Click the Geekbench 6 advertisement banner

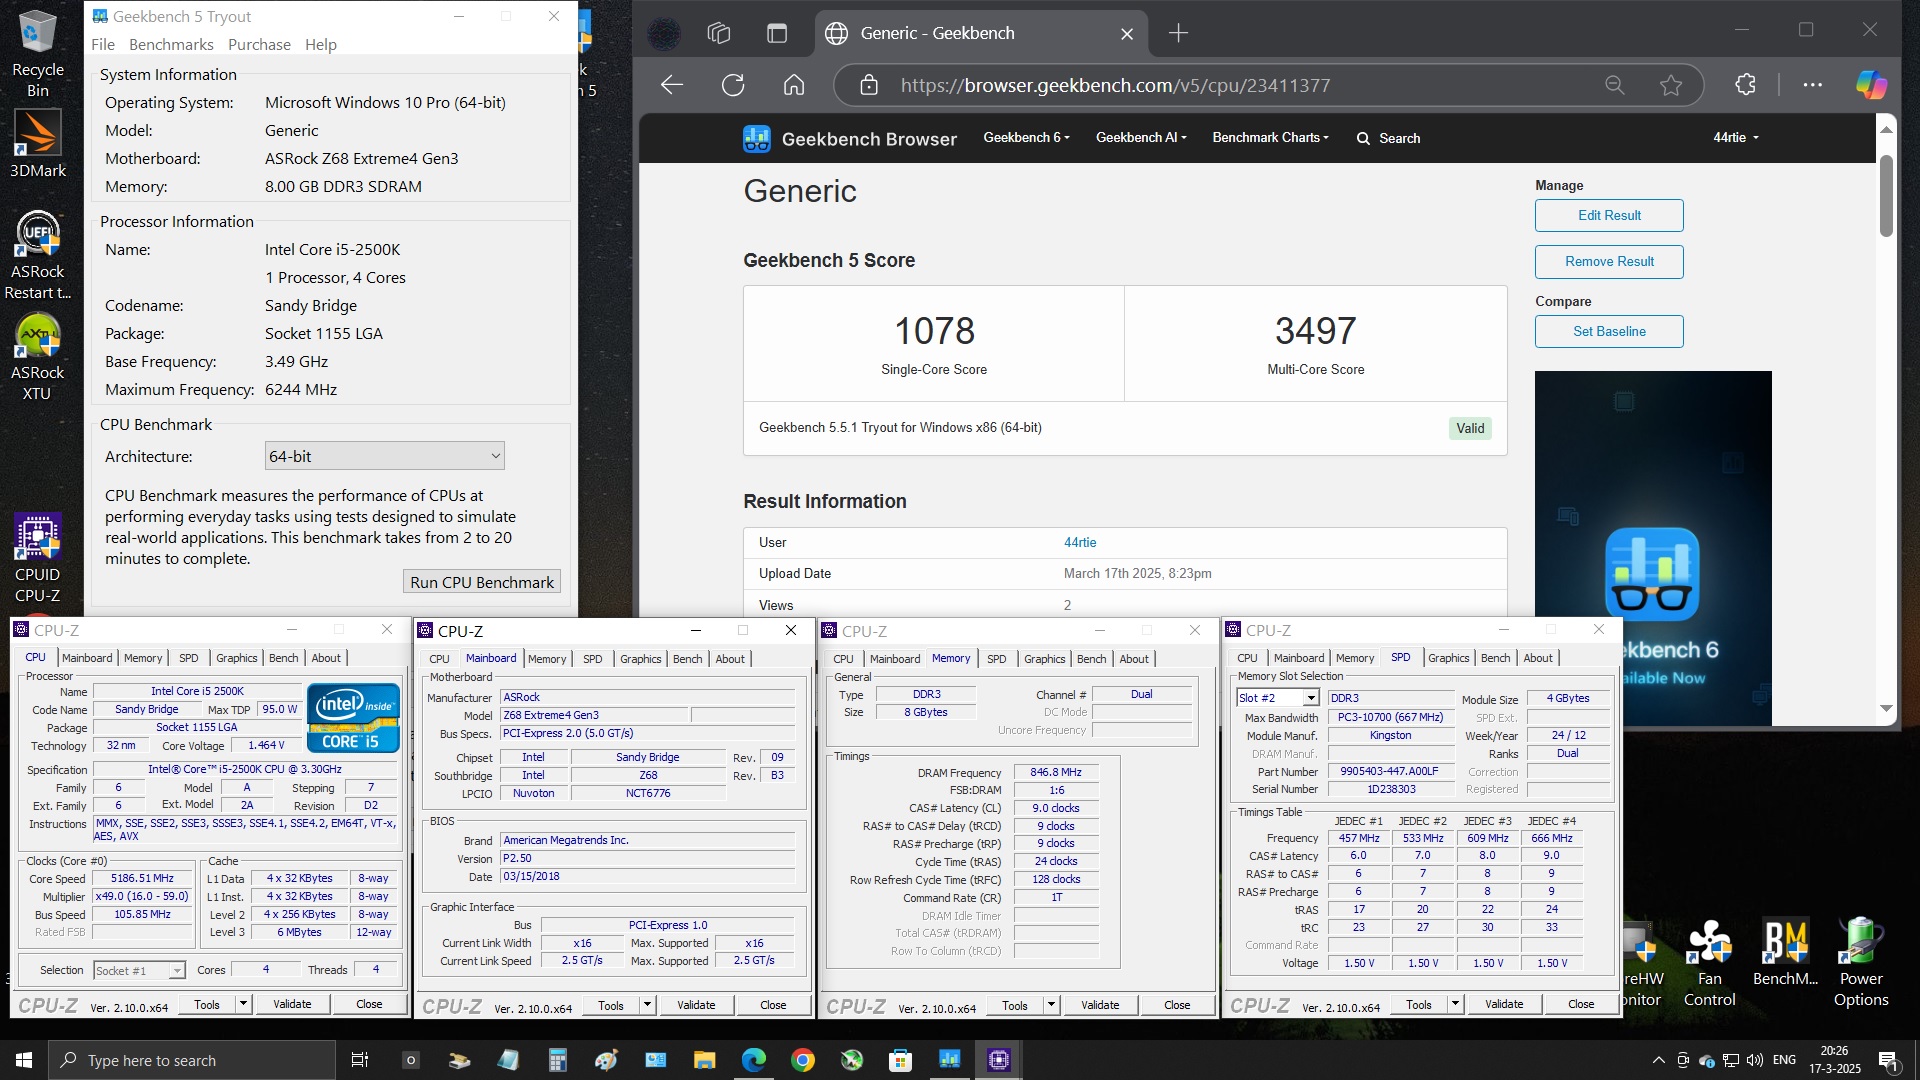click(1653, 548)
